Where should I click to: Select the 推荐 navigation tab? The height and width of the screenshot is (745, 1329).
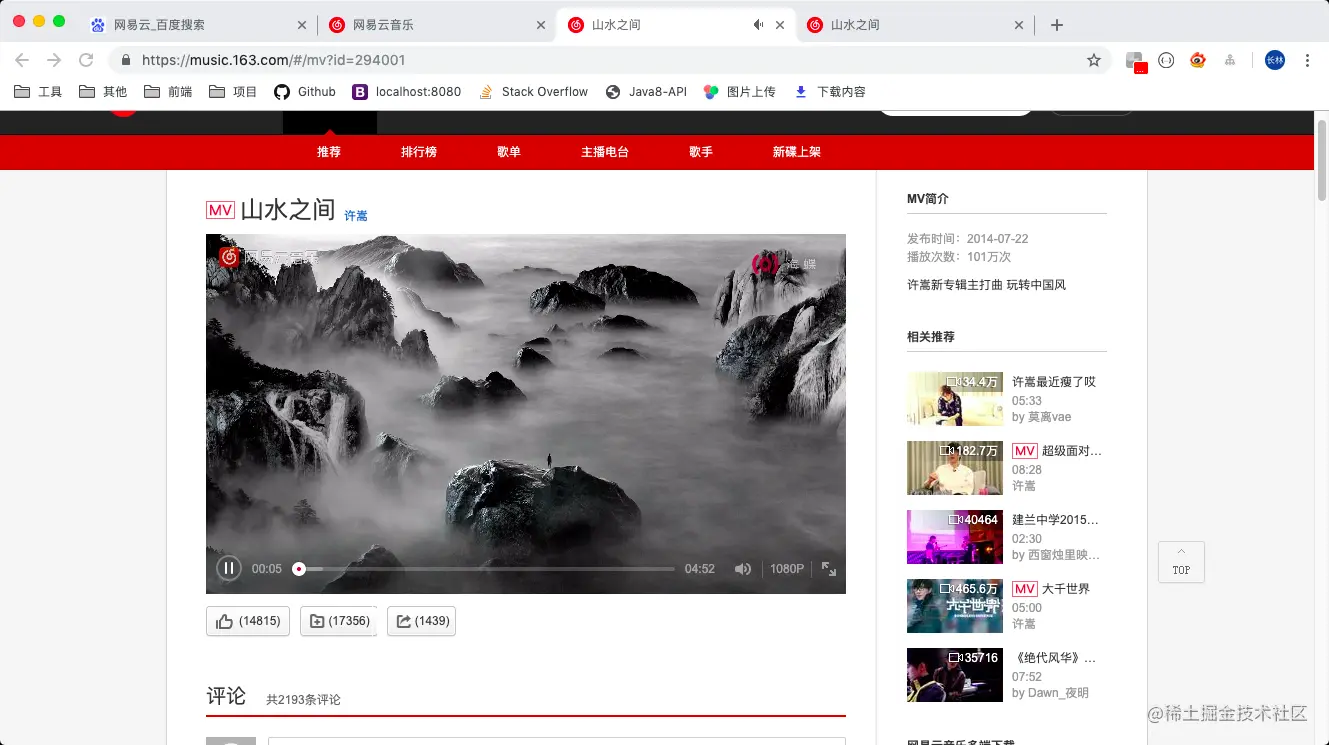pyautogui.click(x=329, y=152)
